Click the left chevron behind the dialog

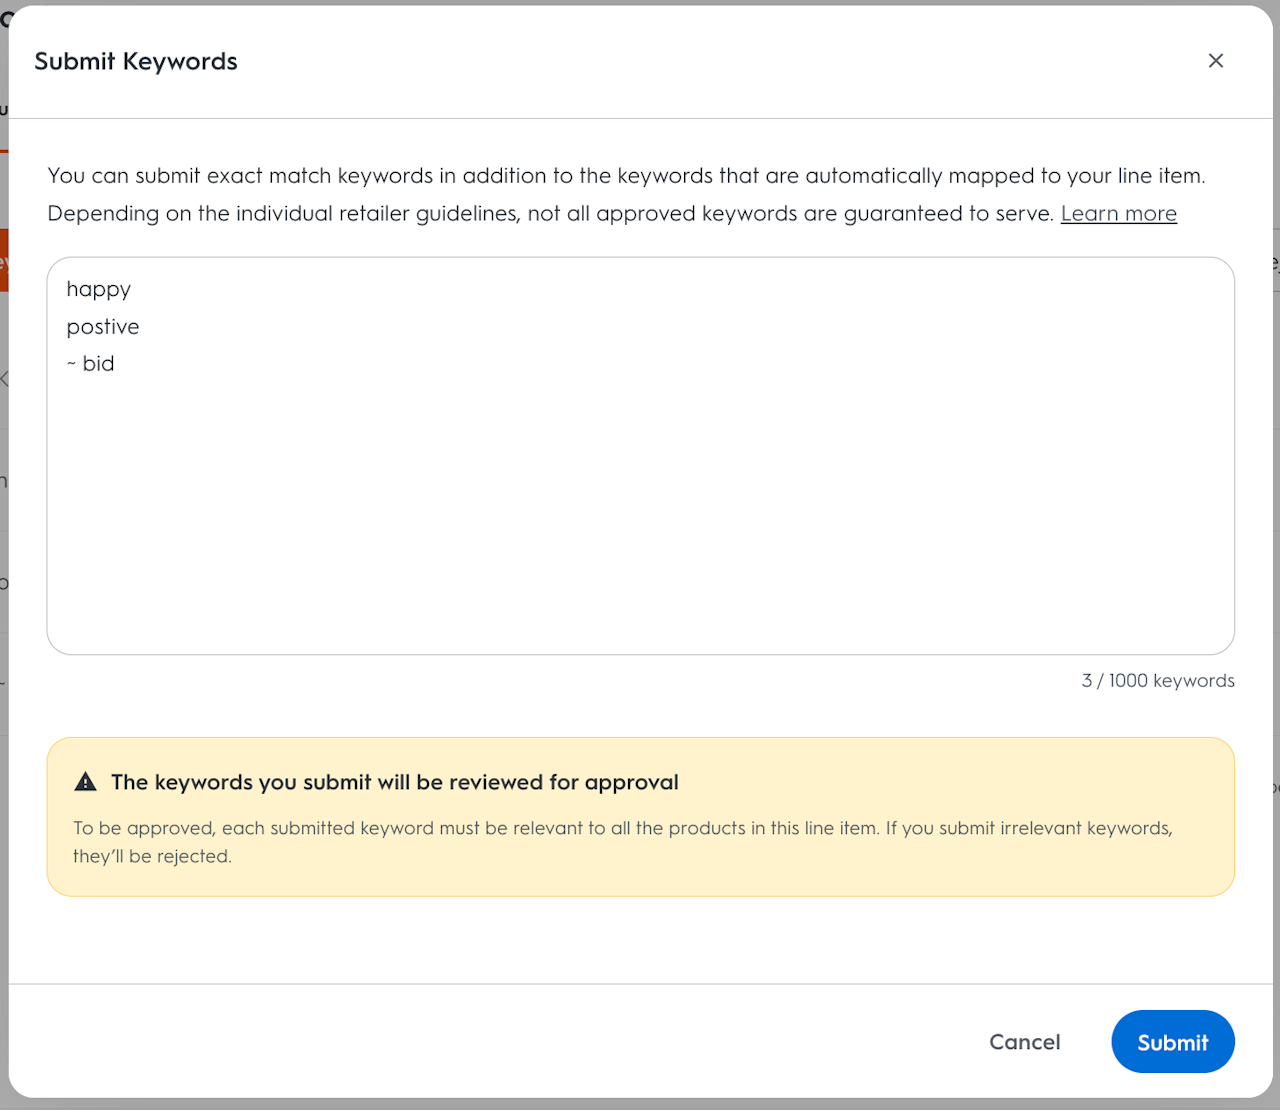tap(5, 379)
